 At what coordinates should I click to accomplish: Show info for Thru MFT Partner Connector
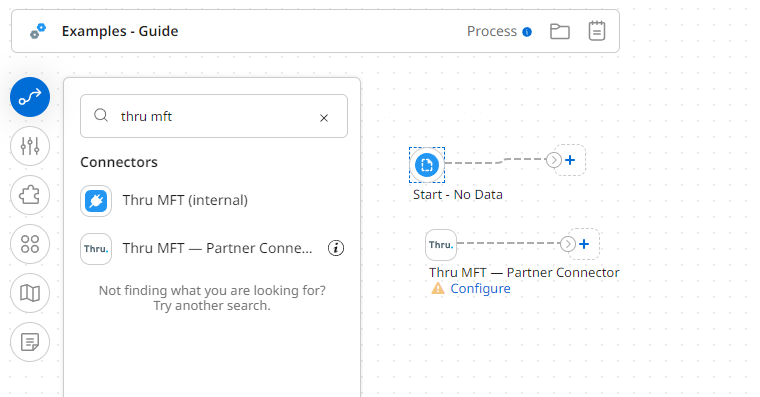pos(336,248)
